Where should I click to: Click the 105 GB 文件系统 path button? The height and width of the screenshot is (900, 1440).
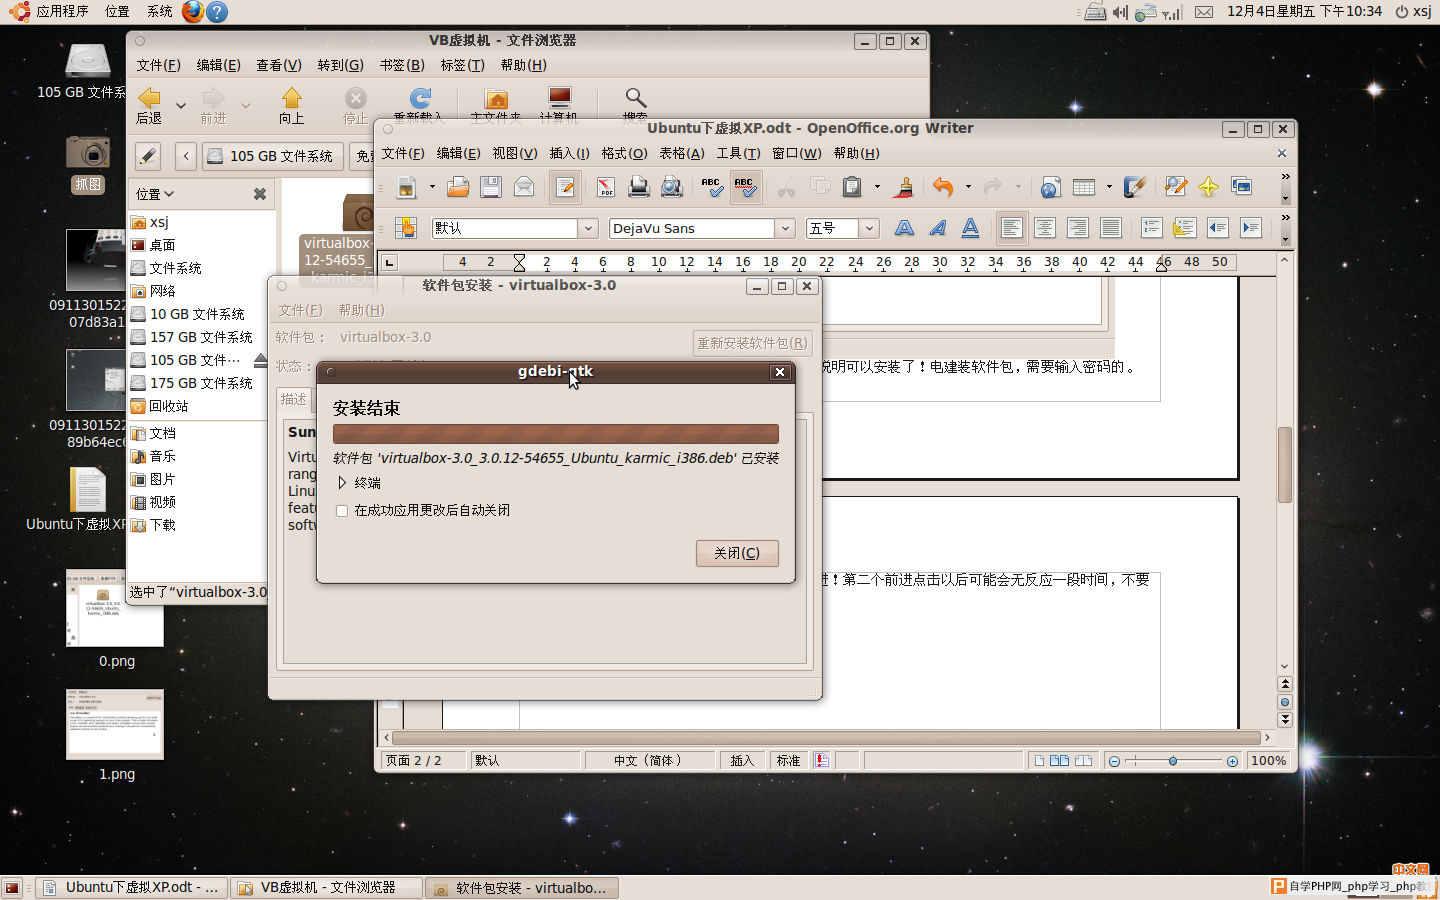click(x=273, y=156)
